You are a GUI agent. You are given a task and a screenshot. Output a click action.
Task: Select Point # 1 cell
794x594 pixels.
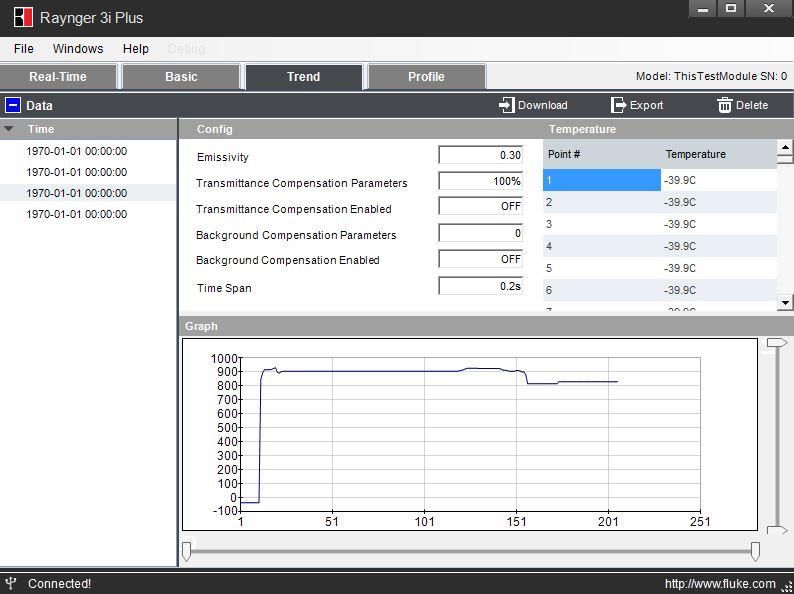[602, 180]
